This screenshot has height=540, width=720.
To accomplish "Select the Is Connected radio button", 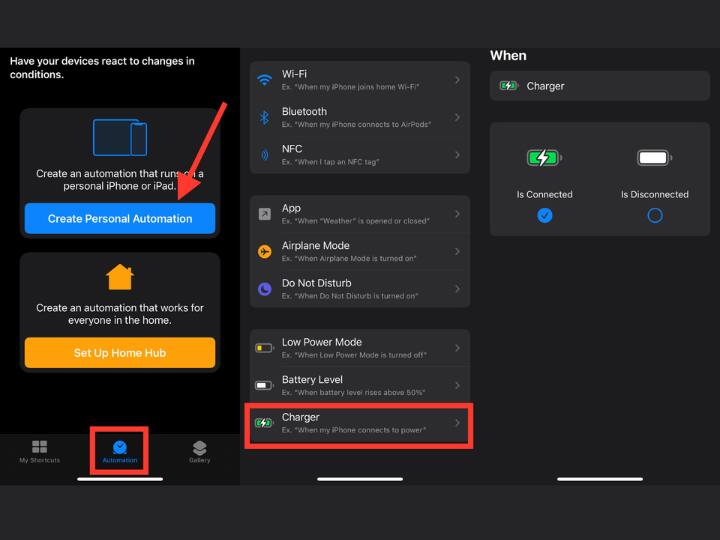I will 544,215.
